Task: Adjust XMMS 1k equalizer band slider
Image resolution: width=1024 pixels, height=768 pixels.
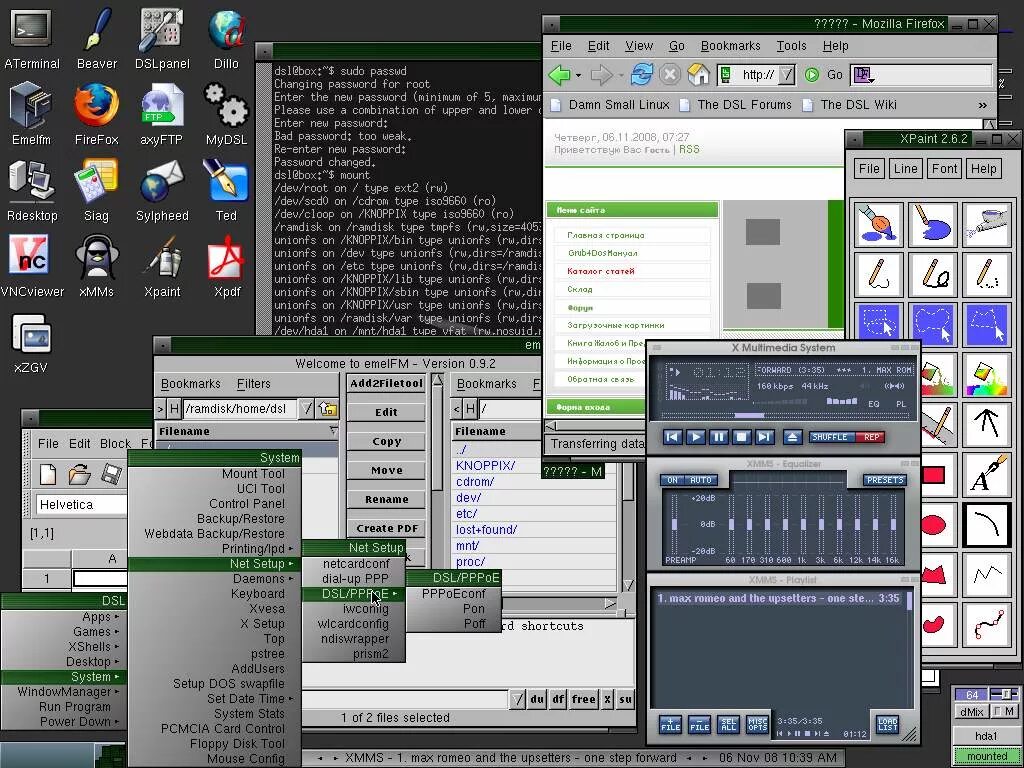Action: tap(803, 524)
